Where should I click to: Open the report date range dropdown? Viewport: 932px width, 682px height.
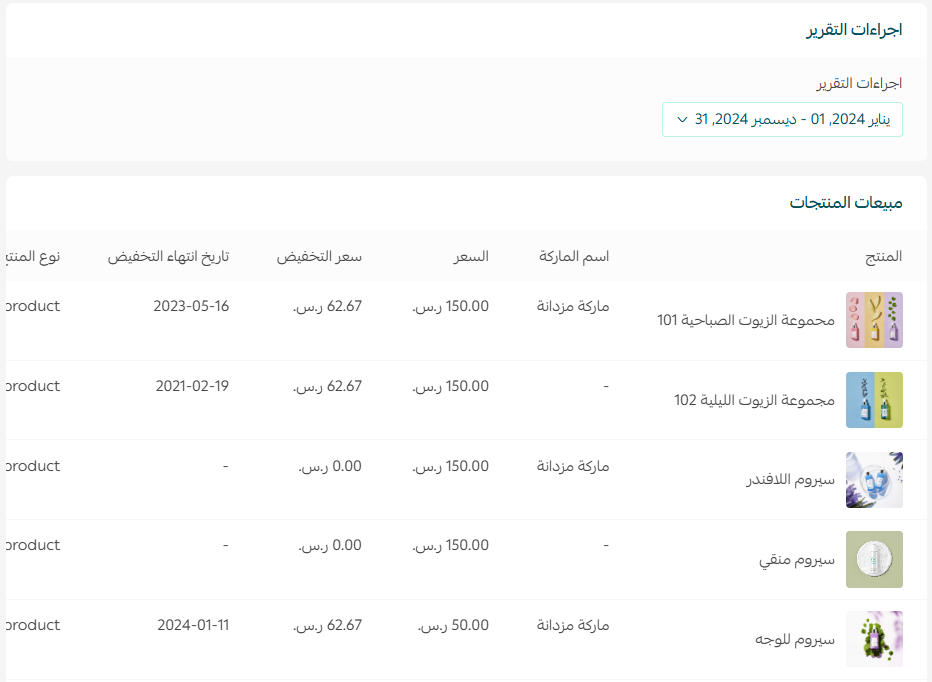782,119
